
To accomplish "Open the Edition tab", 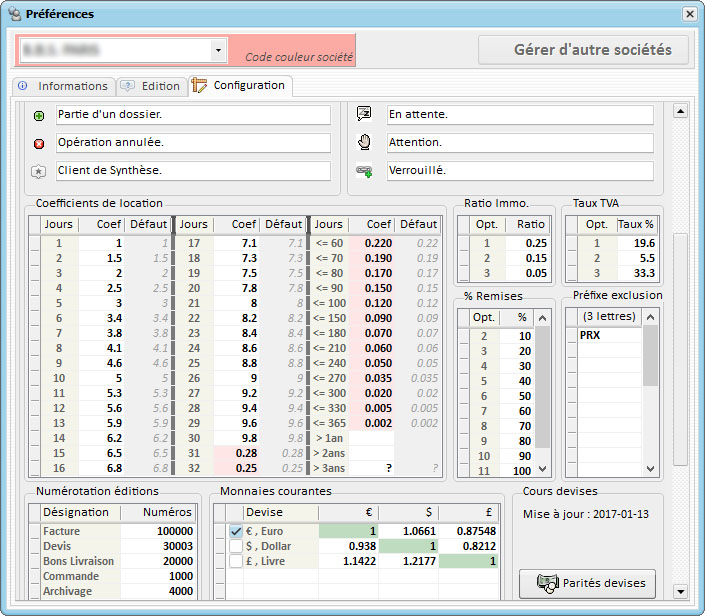I will click(151, 86).
